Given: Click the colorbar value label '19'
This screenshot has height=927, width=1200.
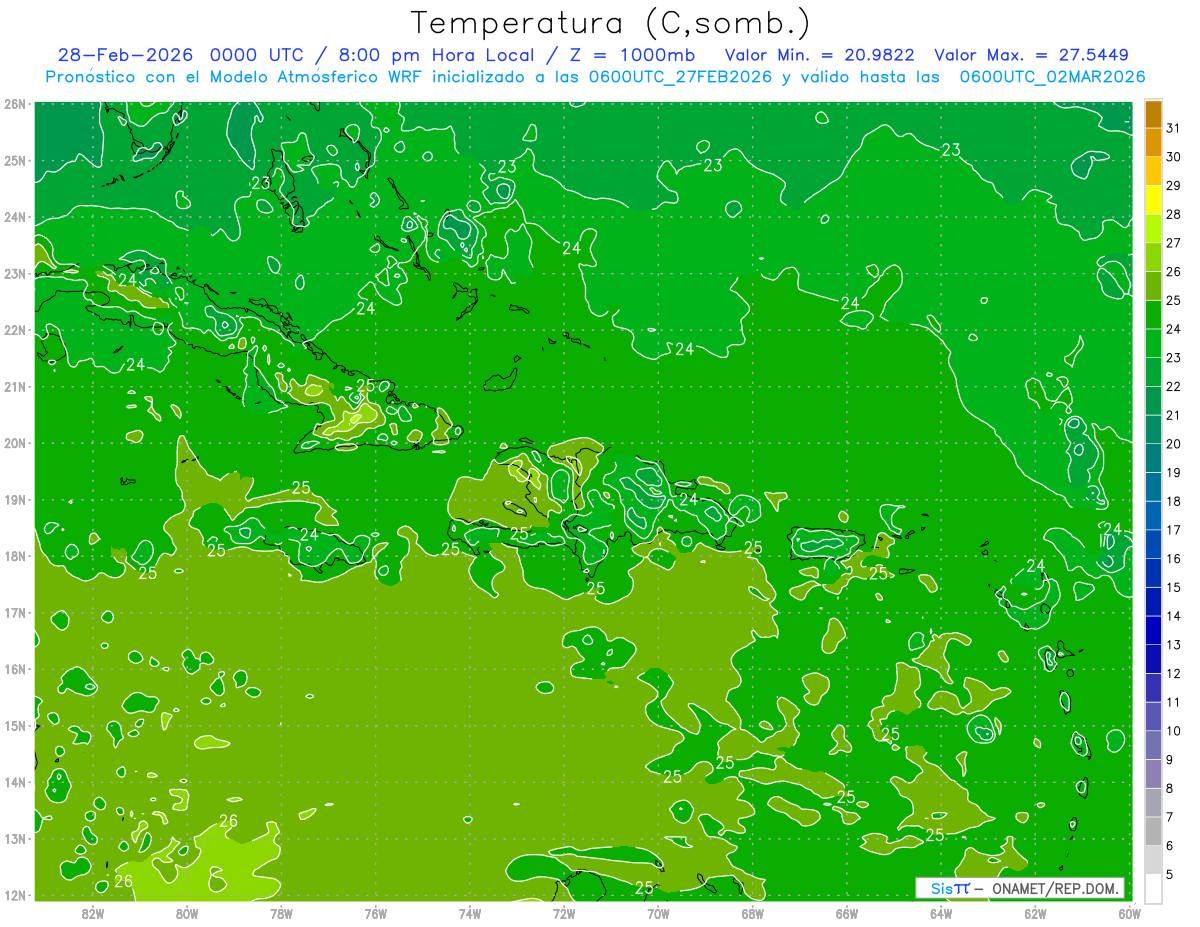Looking at the screenshot, I should 1173,472.
